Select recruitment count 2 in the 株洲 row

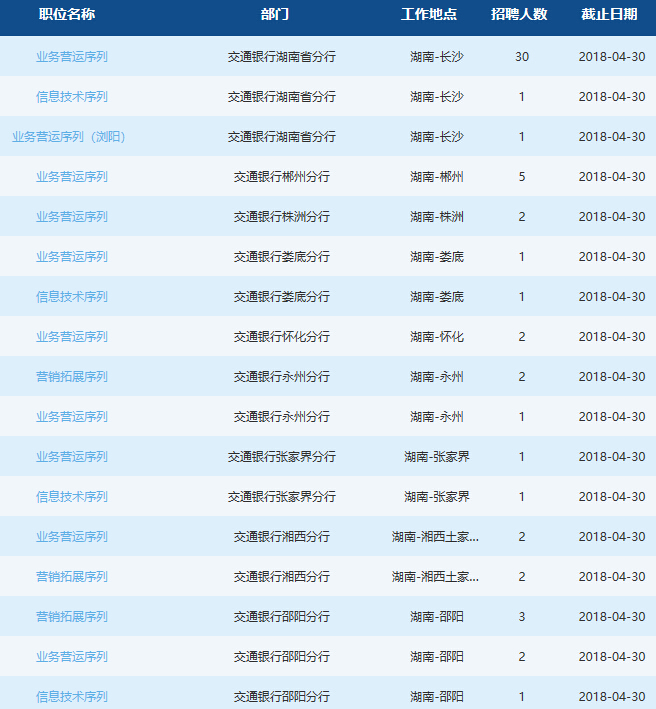pos(522,217)
